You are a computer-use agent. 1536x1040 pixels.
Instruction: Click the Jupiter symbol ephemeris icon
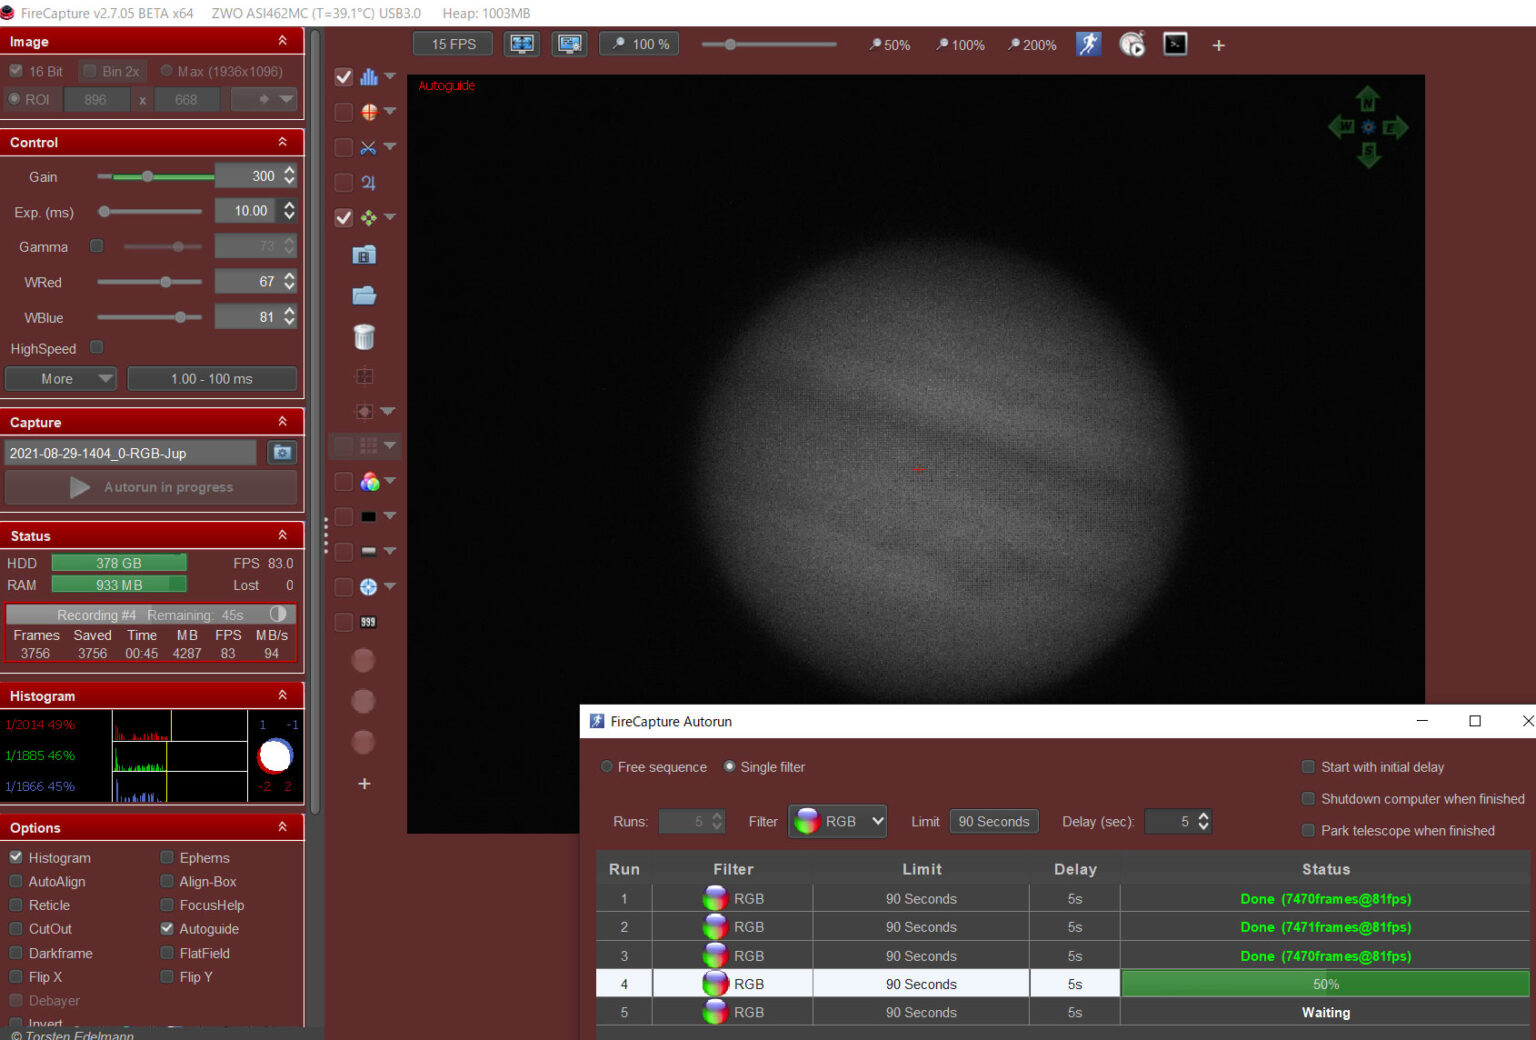pos(368,183)
